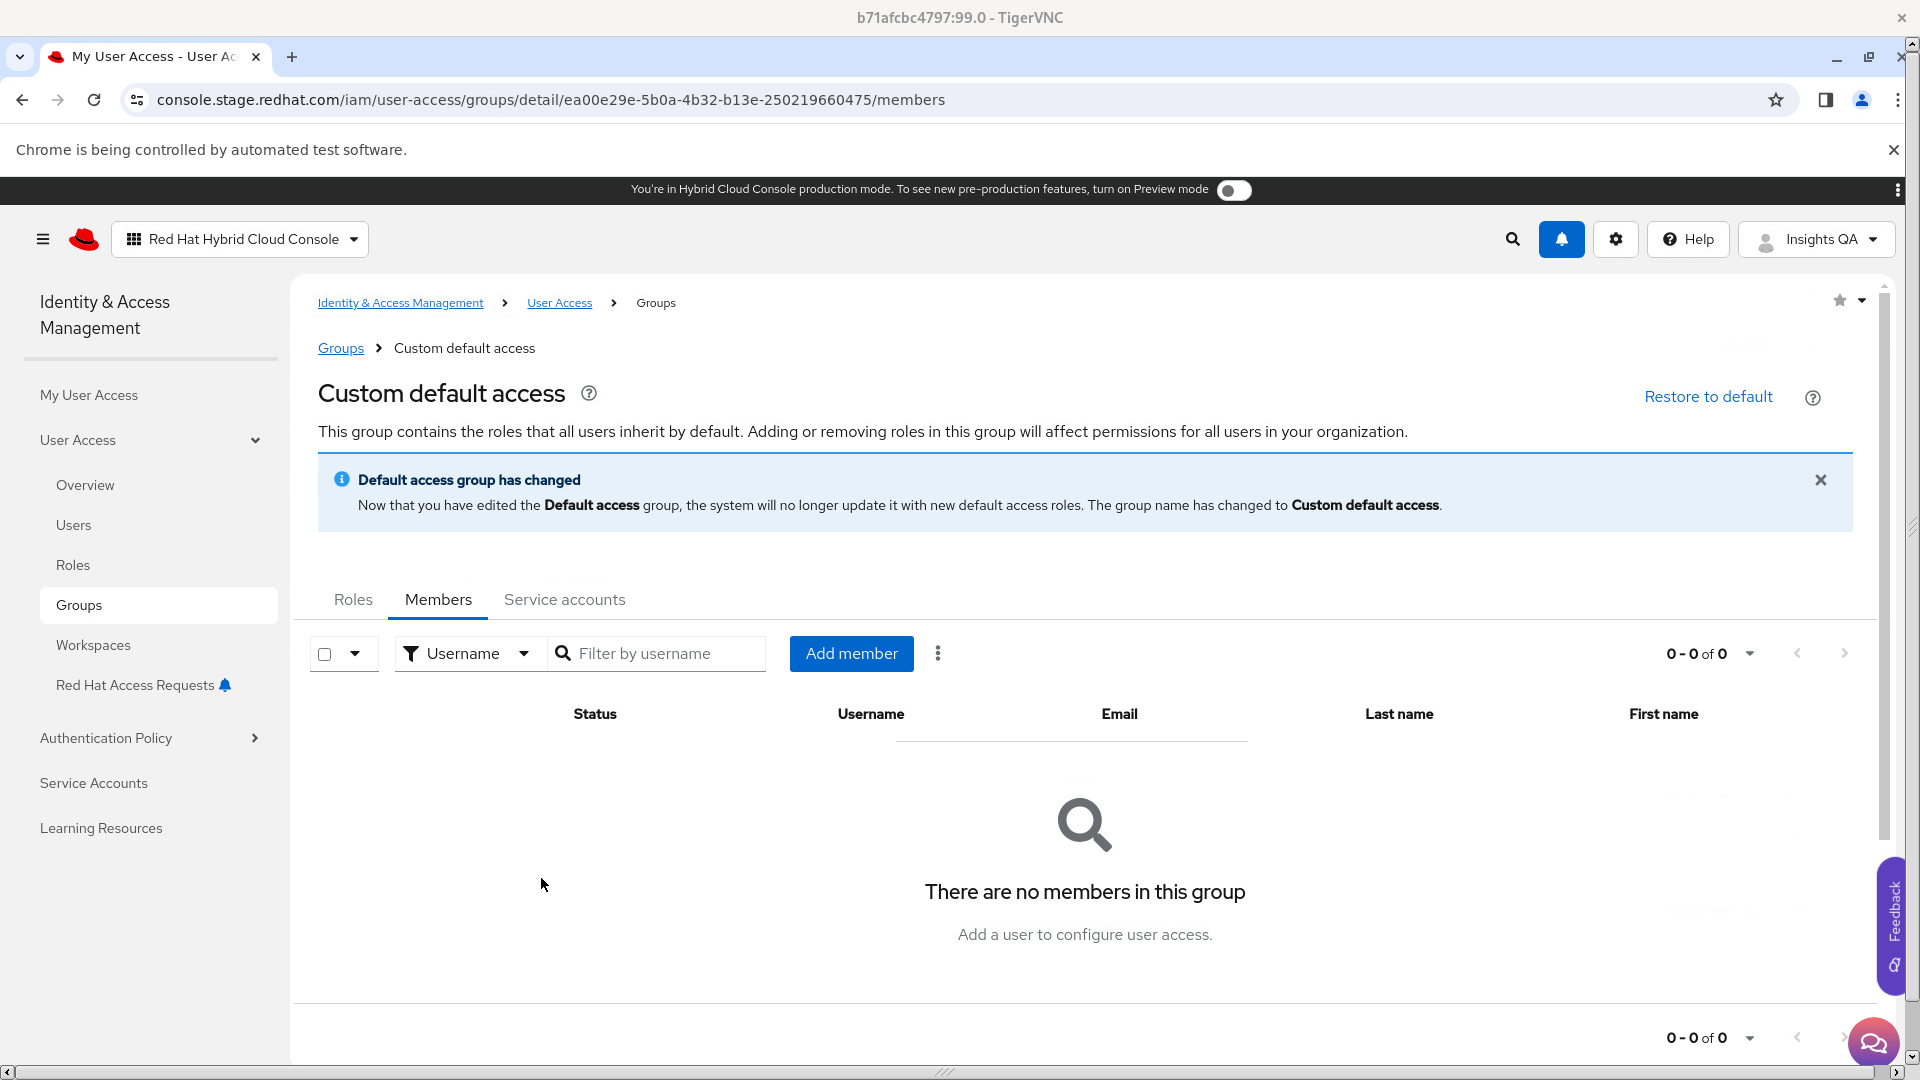This screenshot has height=1080, width=1920.
Task: Open the hamburger navigation menu
Action: point(43,239)
